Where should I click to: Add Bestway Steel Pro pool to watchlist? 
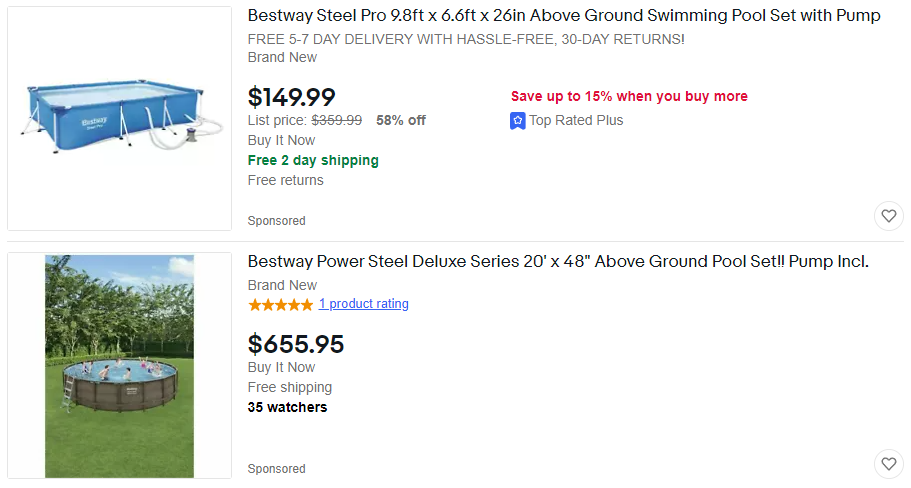(888, 216)
